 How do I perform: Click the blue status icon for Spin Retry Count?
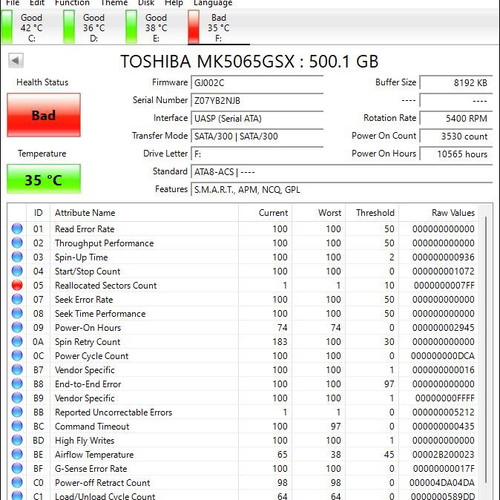[17, 342]
